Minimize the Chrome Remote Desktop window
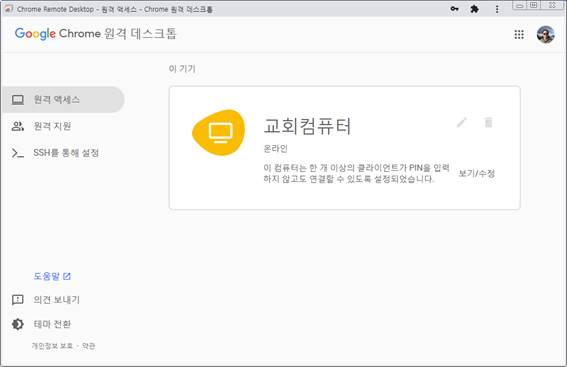 520,5
